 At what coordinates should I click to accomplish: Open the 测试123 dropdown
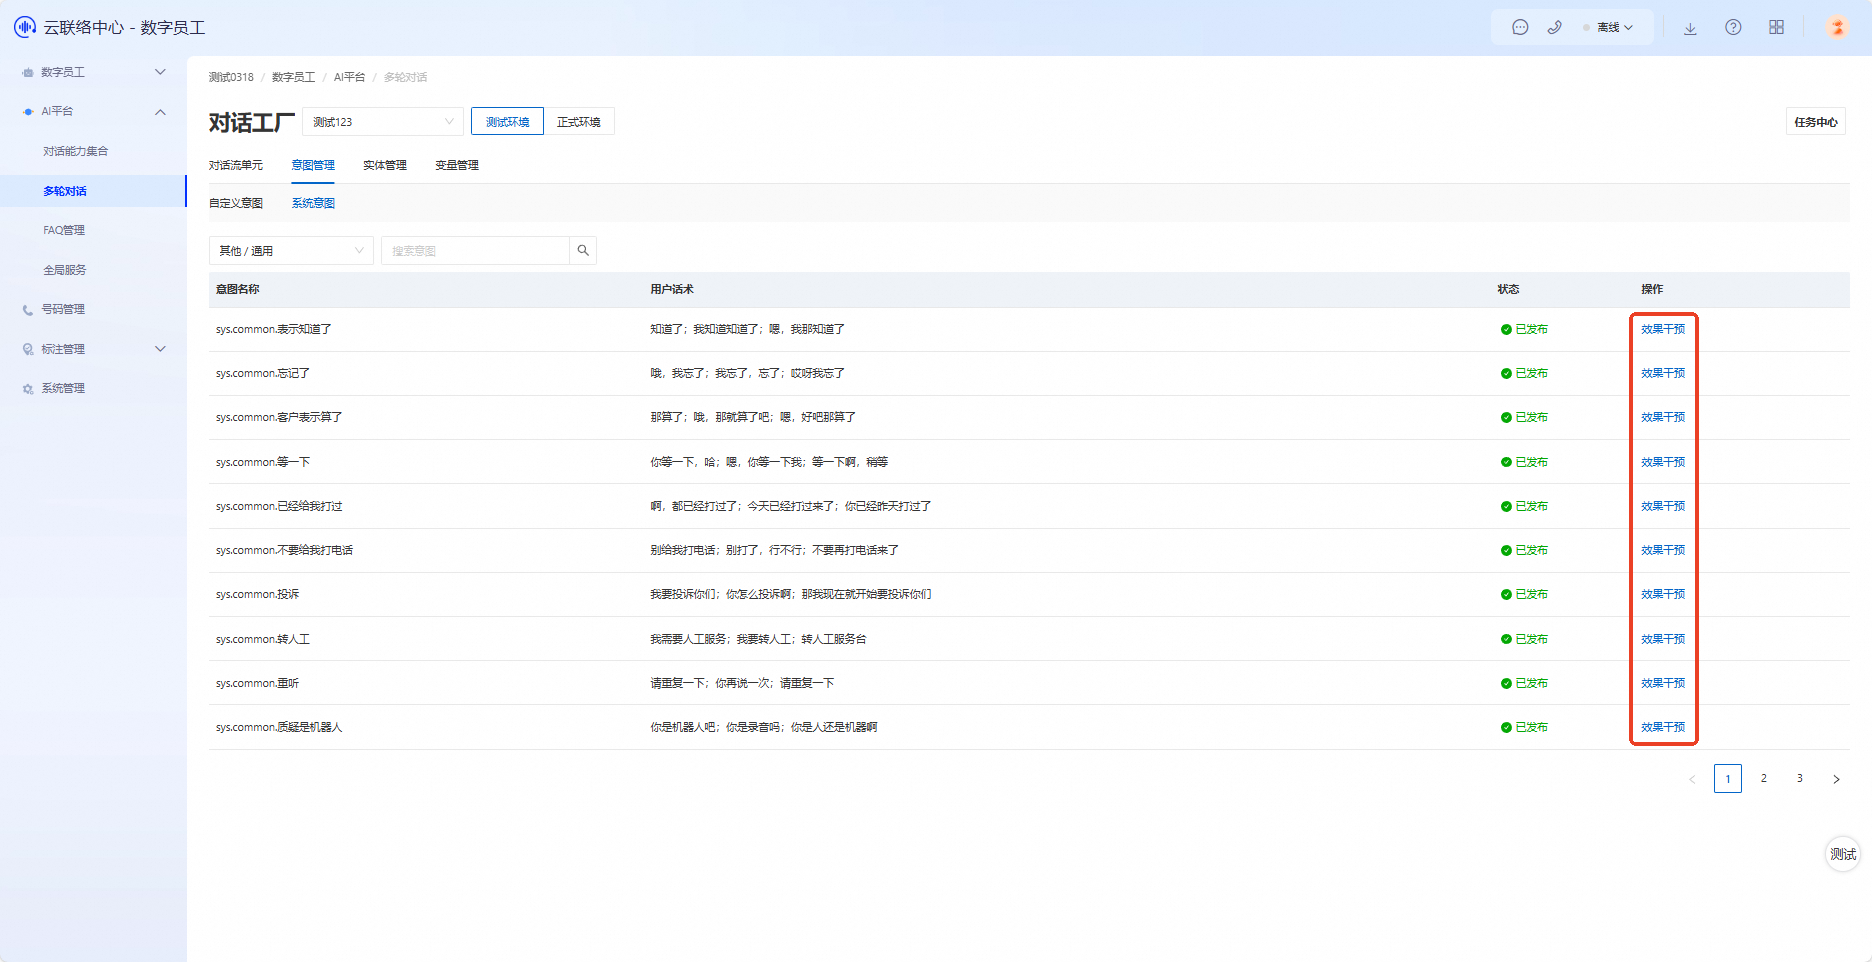pyautogui.click(x=383, y=122)
